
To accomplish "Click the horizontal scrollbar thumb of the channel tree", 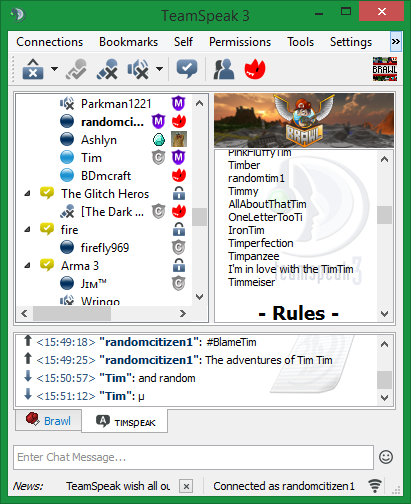I will (72, 313).
